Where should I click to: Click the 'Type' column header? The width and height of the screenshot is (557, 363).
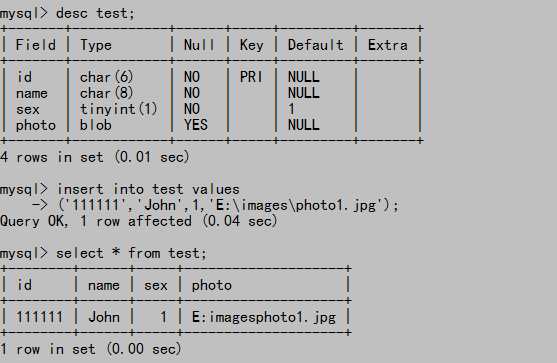tap(96, 45)
